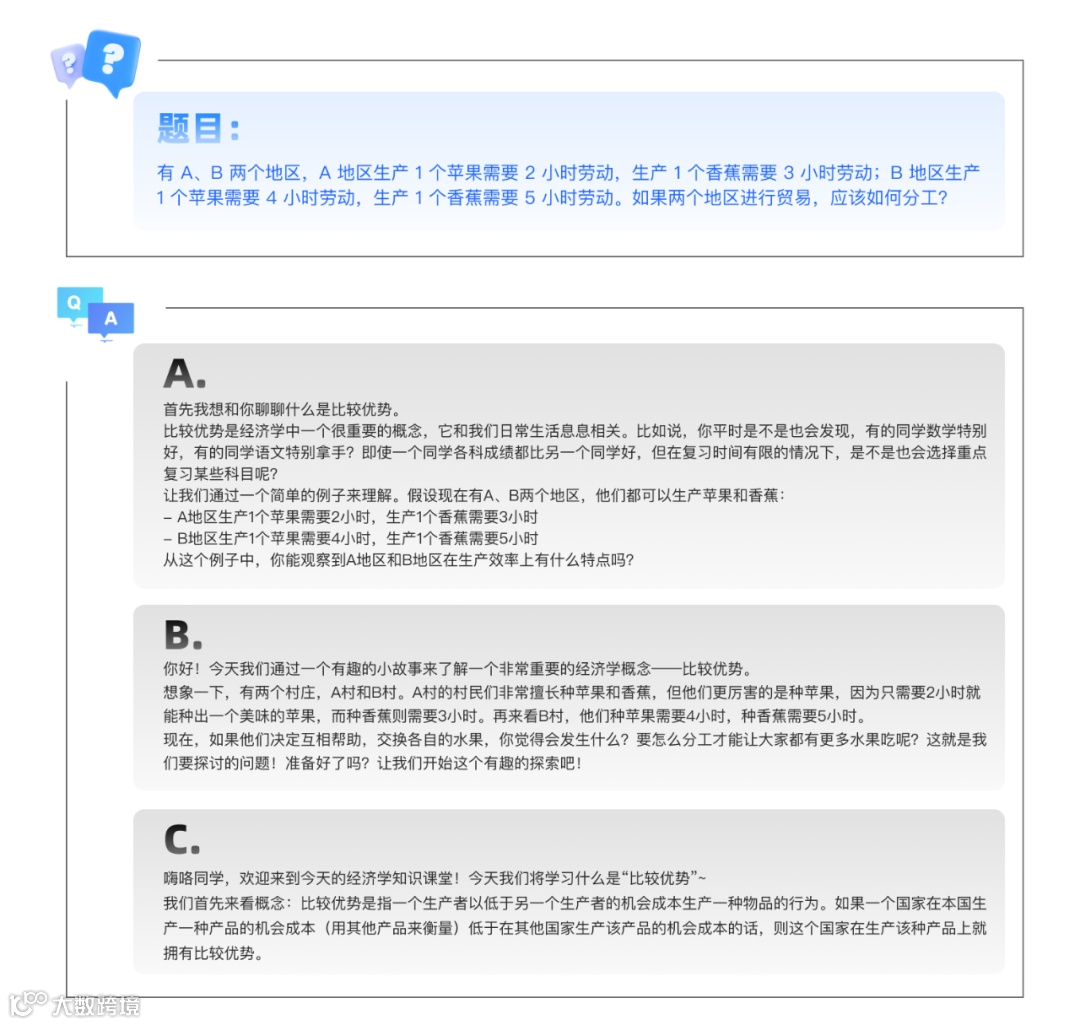Click the answer B. heading
The width and height of the screenshot is (1080, 1025).
[183, 635]
